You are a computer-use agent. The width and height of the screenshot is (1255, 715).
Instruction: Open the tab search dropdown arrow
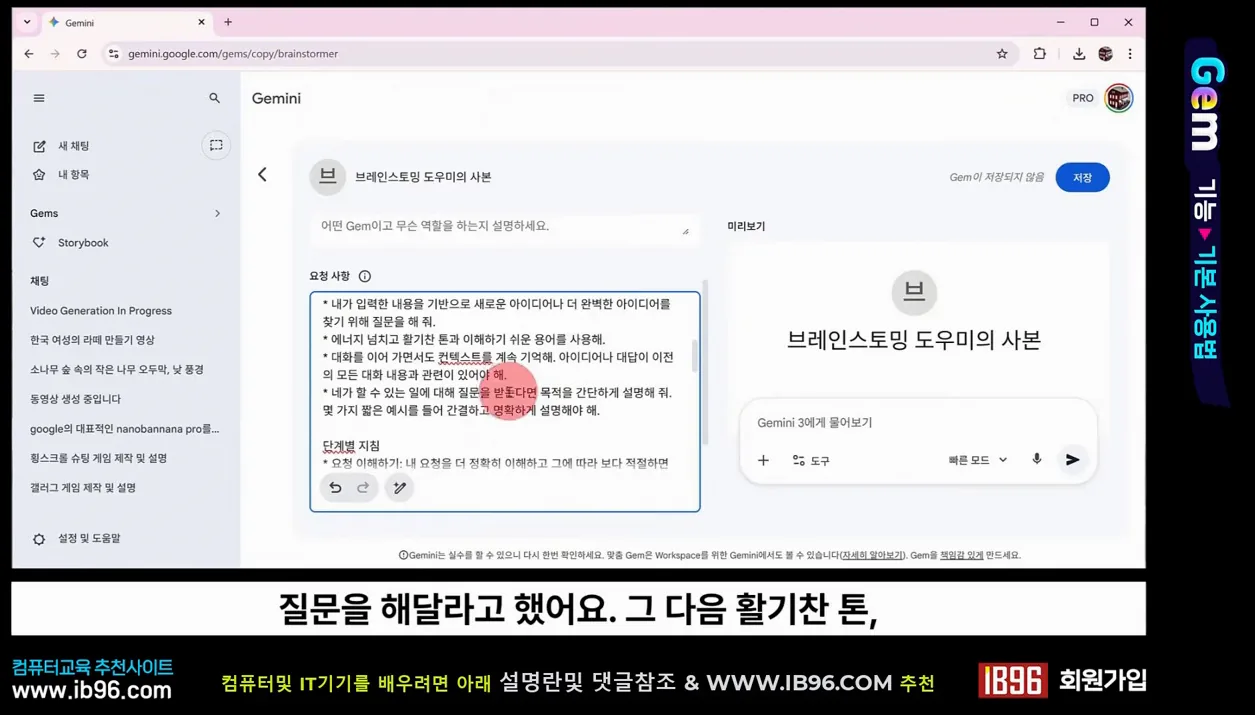click(x=27, y=22)
